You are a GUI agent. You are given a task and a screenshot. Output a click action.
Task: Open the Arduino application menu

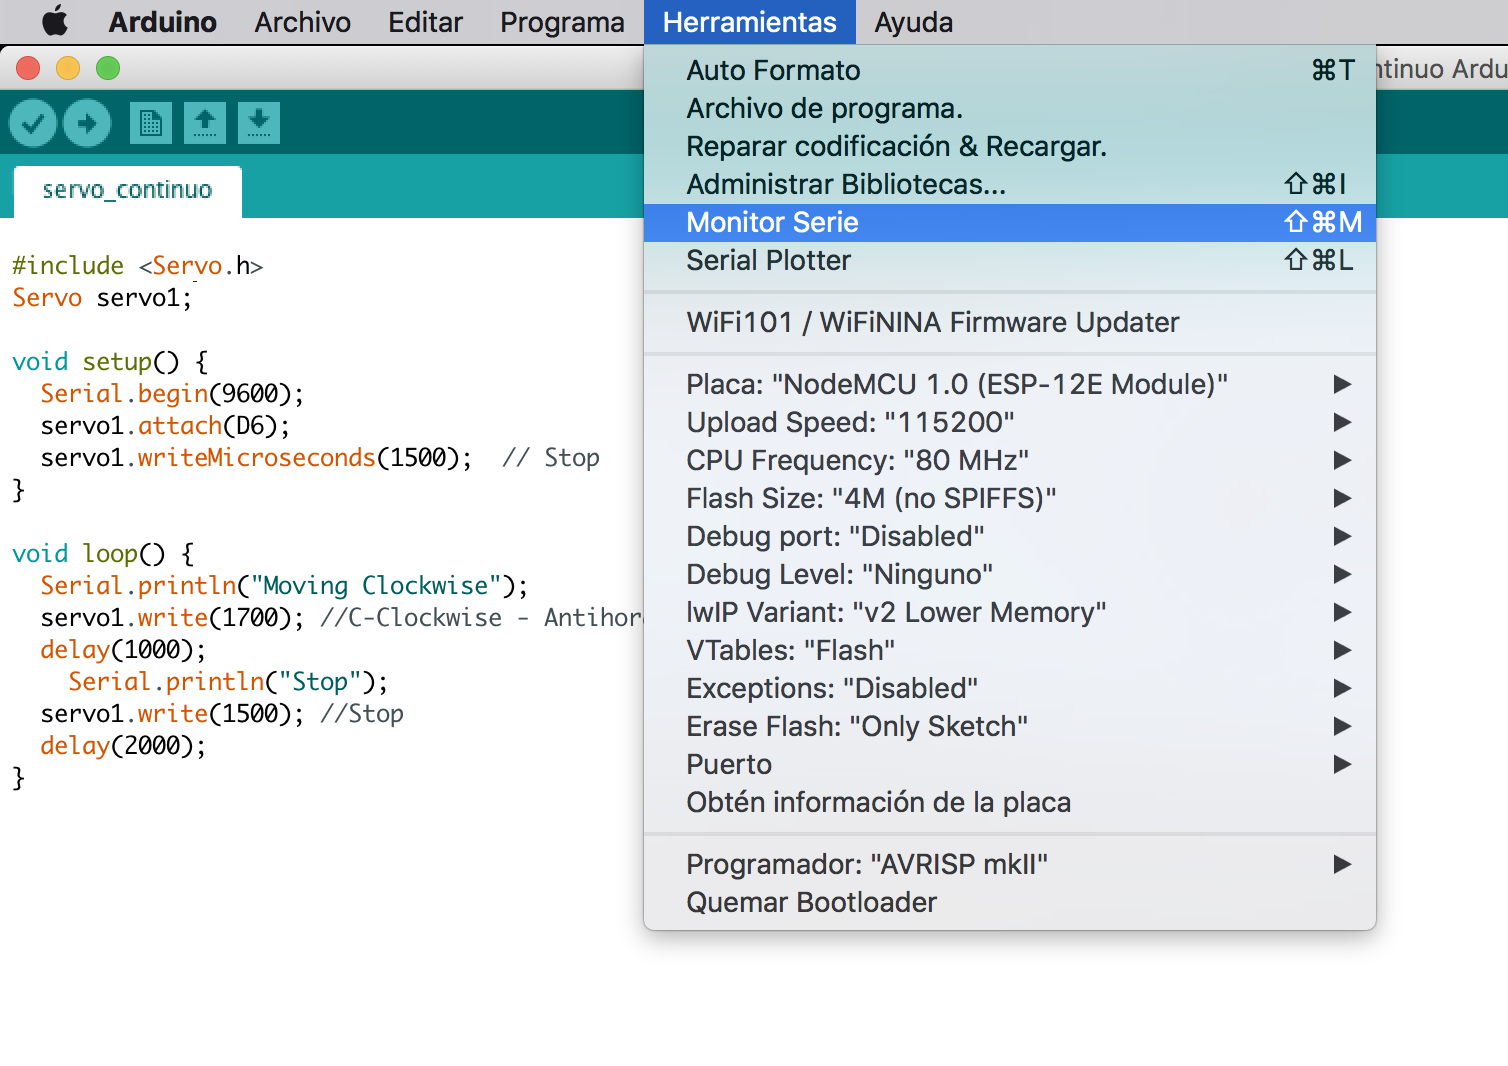coord(162,22)
